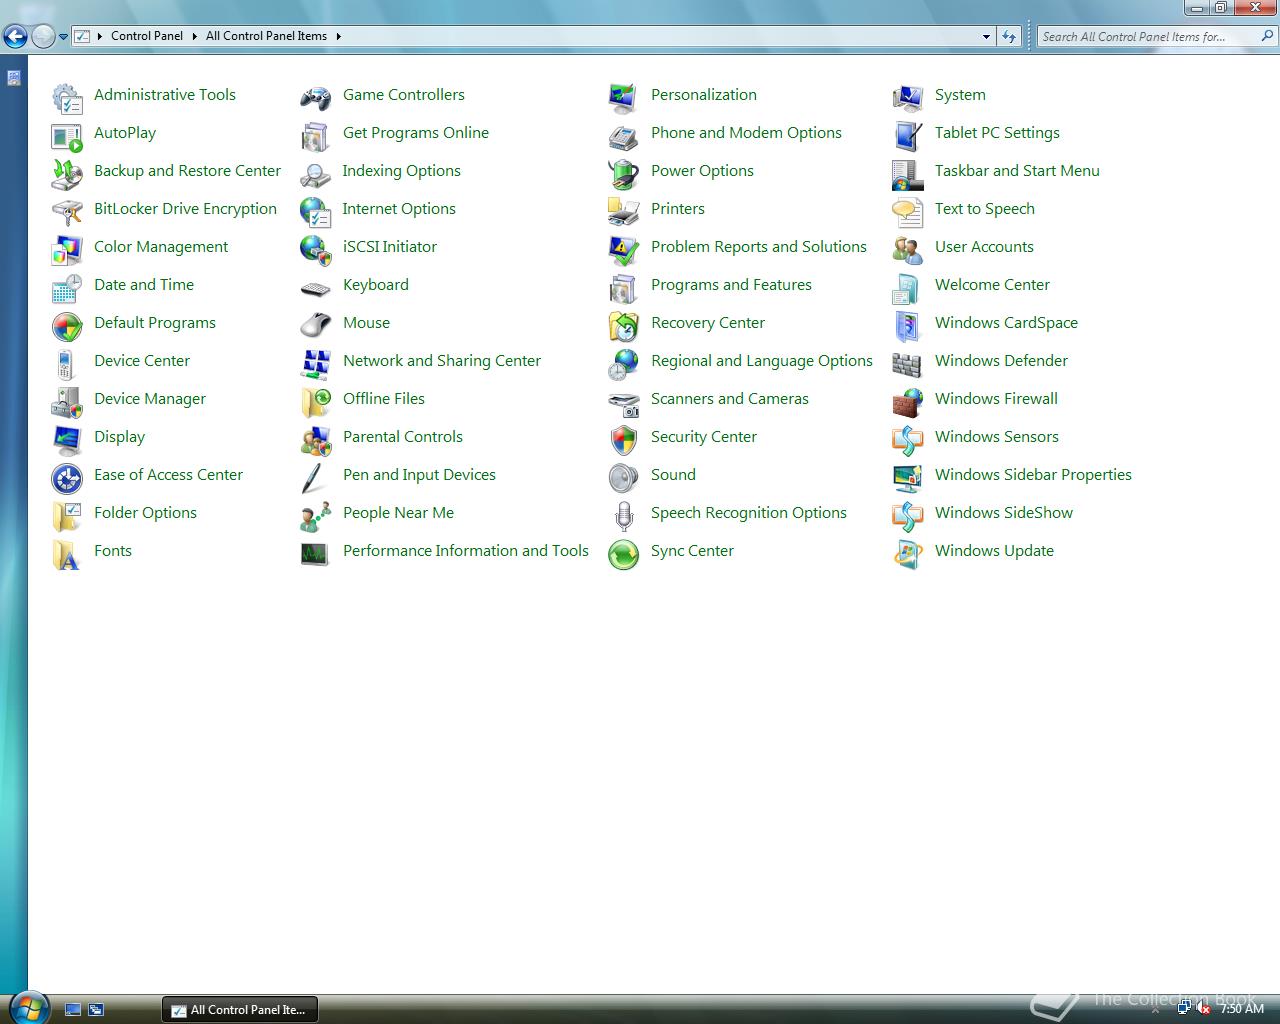Click the Display label

pyautogui.click(x=119, y=437)
